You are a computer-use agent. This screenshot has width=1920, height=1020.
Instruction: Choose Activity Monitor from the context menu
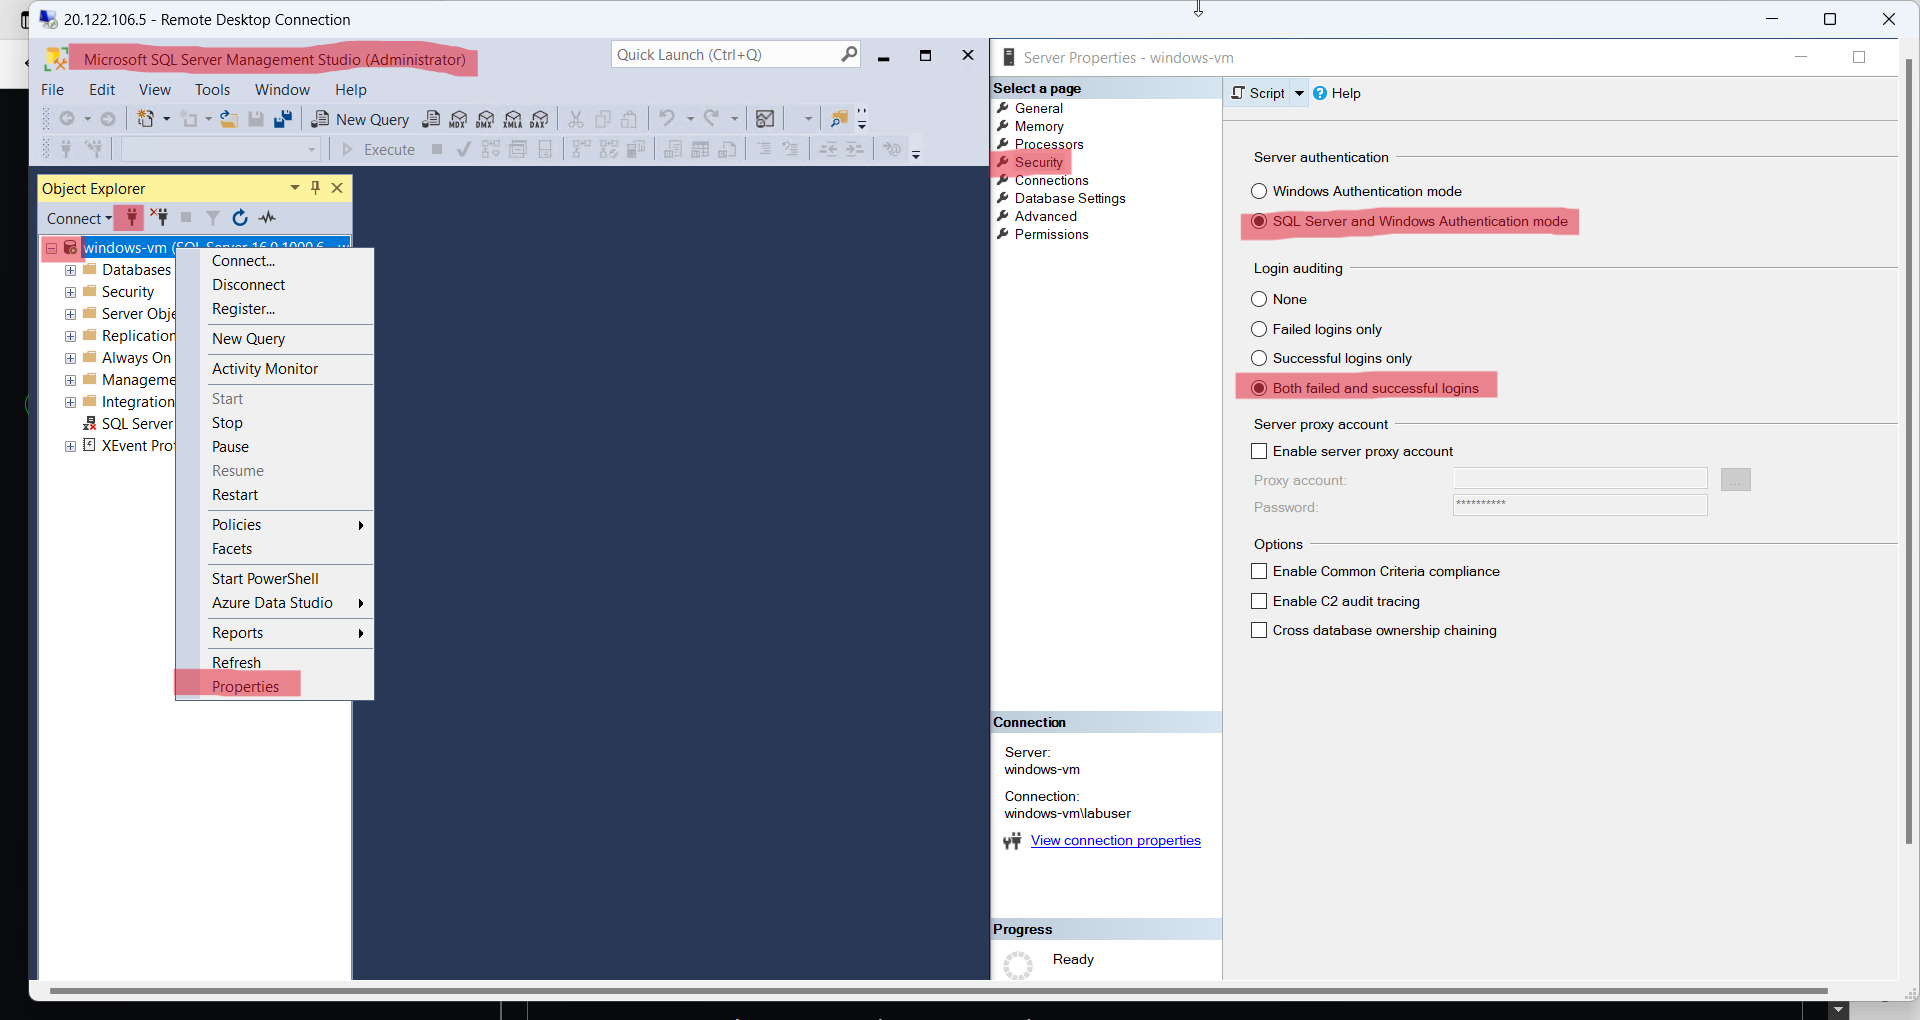pyautogui.click(x=264, y=368)
